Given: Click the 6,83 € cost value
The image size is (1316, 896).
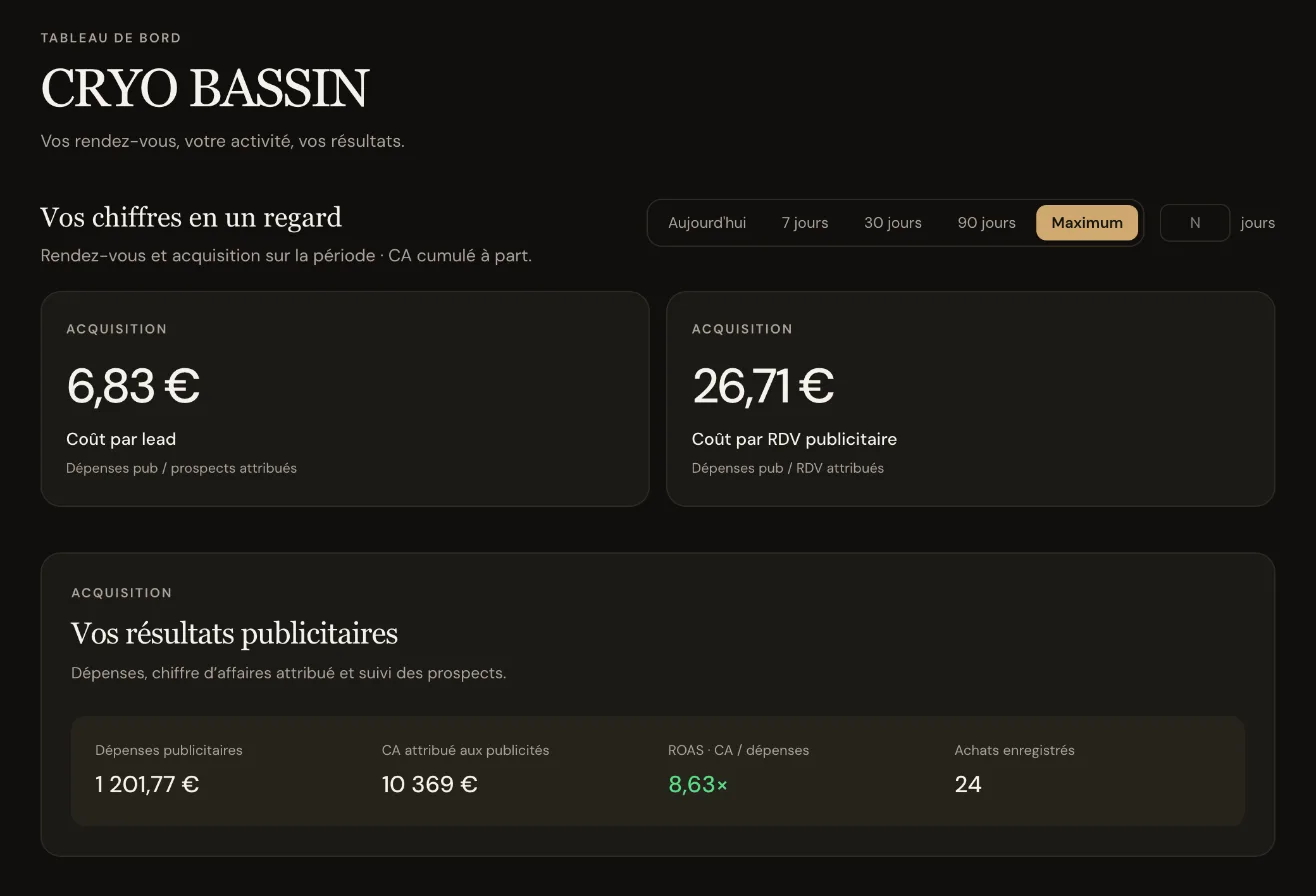Looking at the screenshot, I should [x=133, y=386].
